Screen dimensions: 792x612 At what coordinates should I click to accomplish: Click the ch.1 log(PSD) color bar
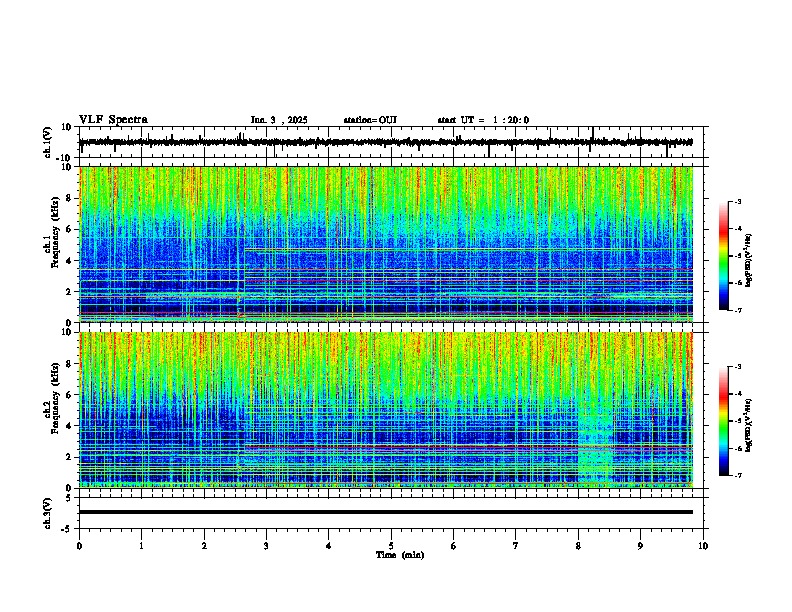[x=724, y=256]
